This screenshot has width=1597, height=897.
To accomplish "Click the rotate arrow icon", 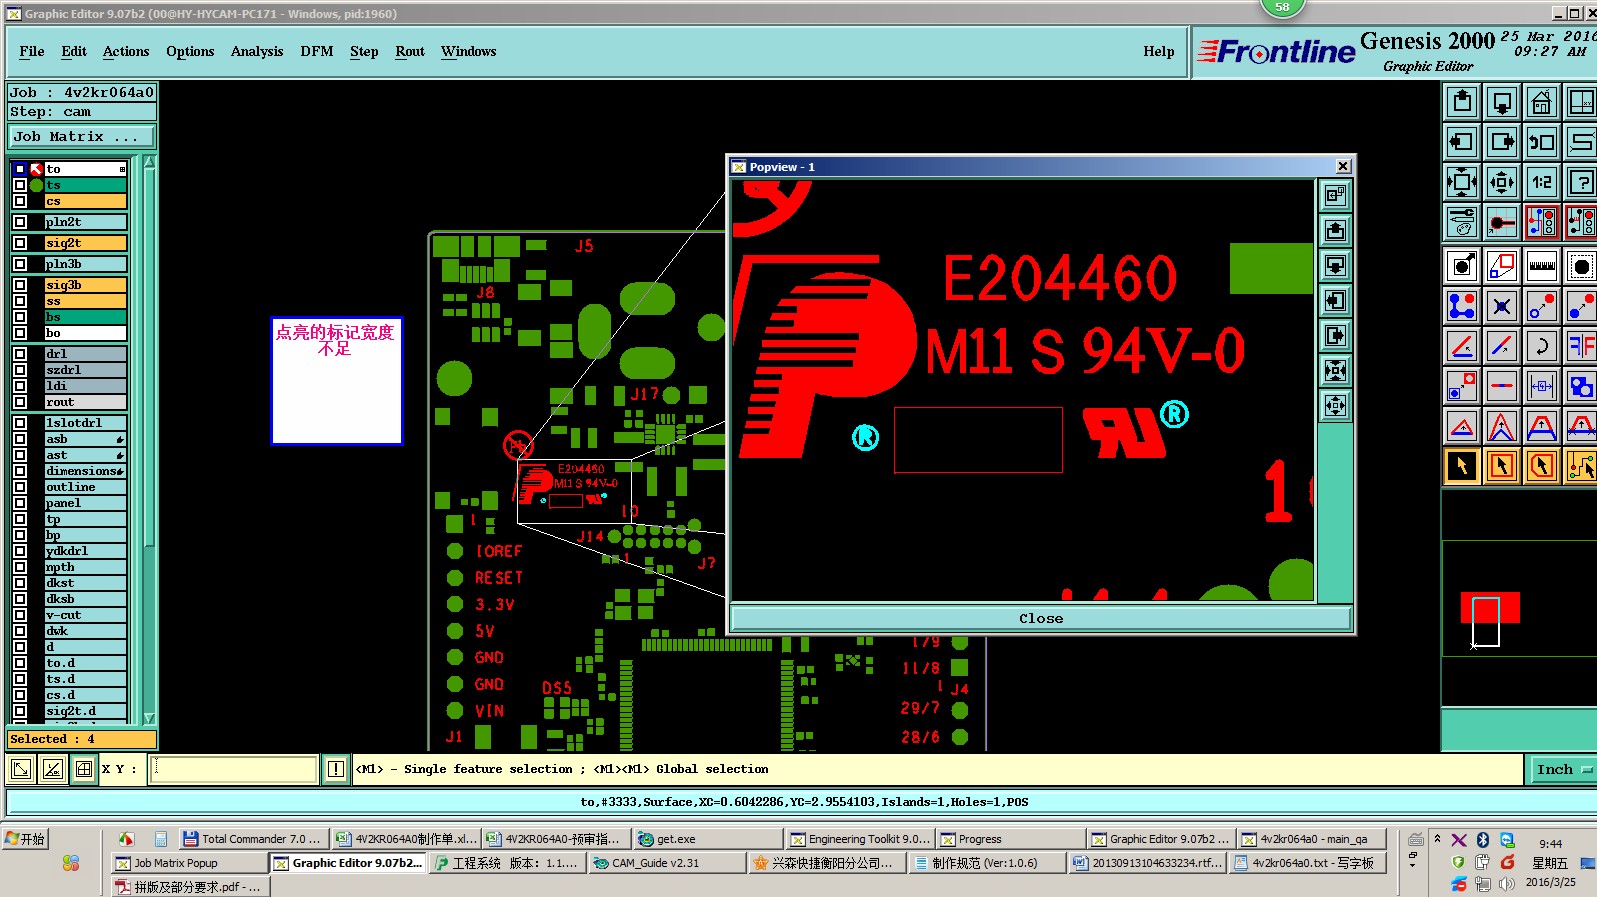I will click(x=1542, y=346).
